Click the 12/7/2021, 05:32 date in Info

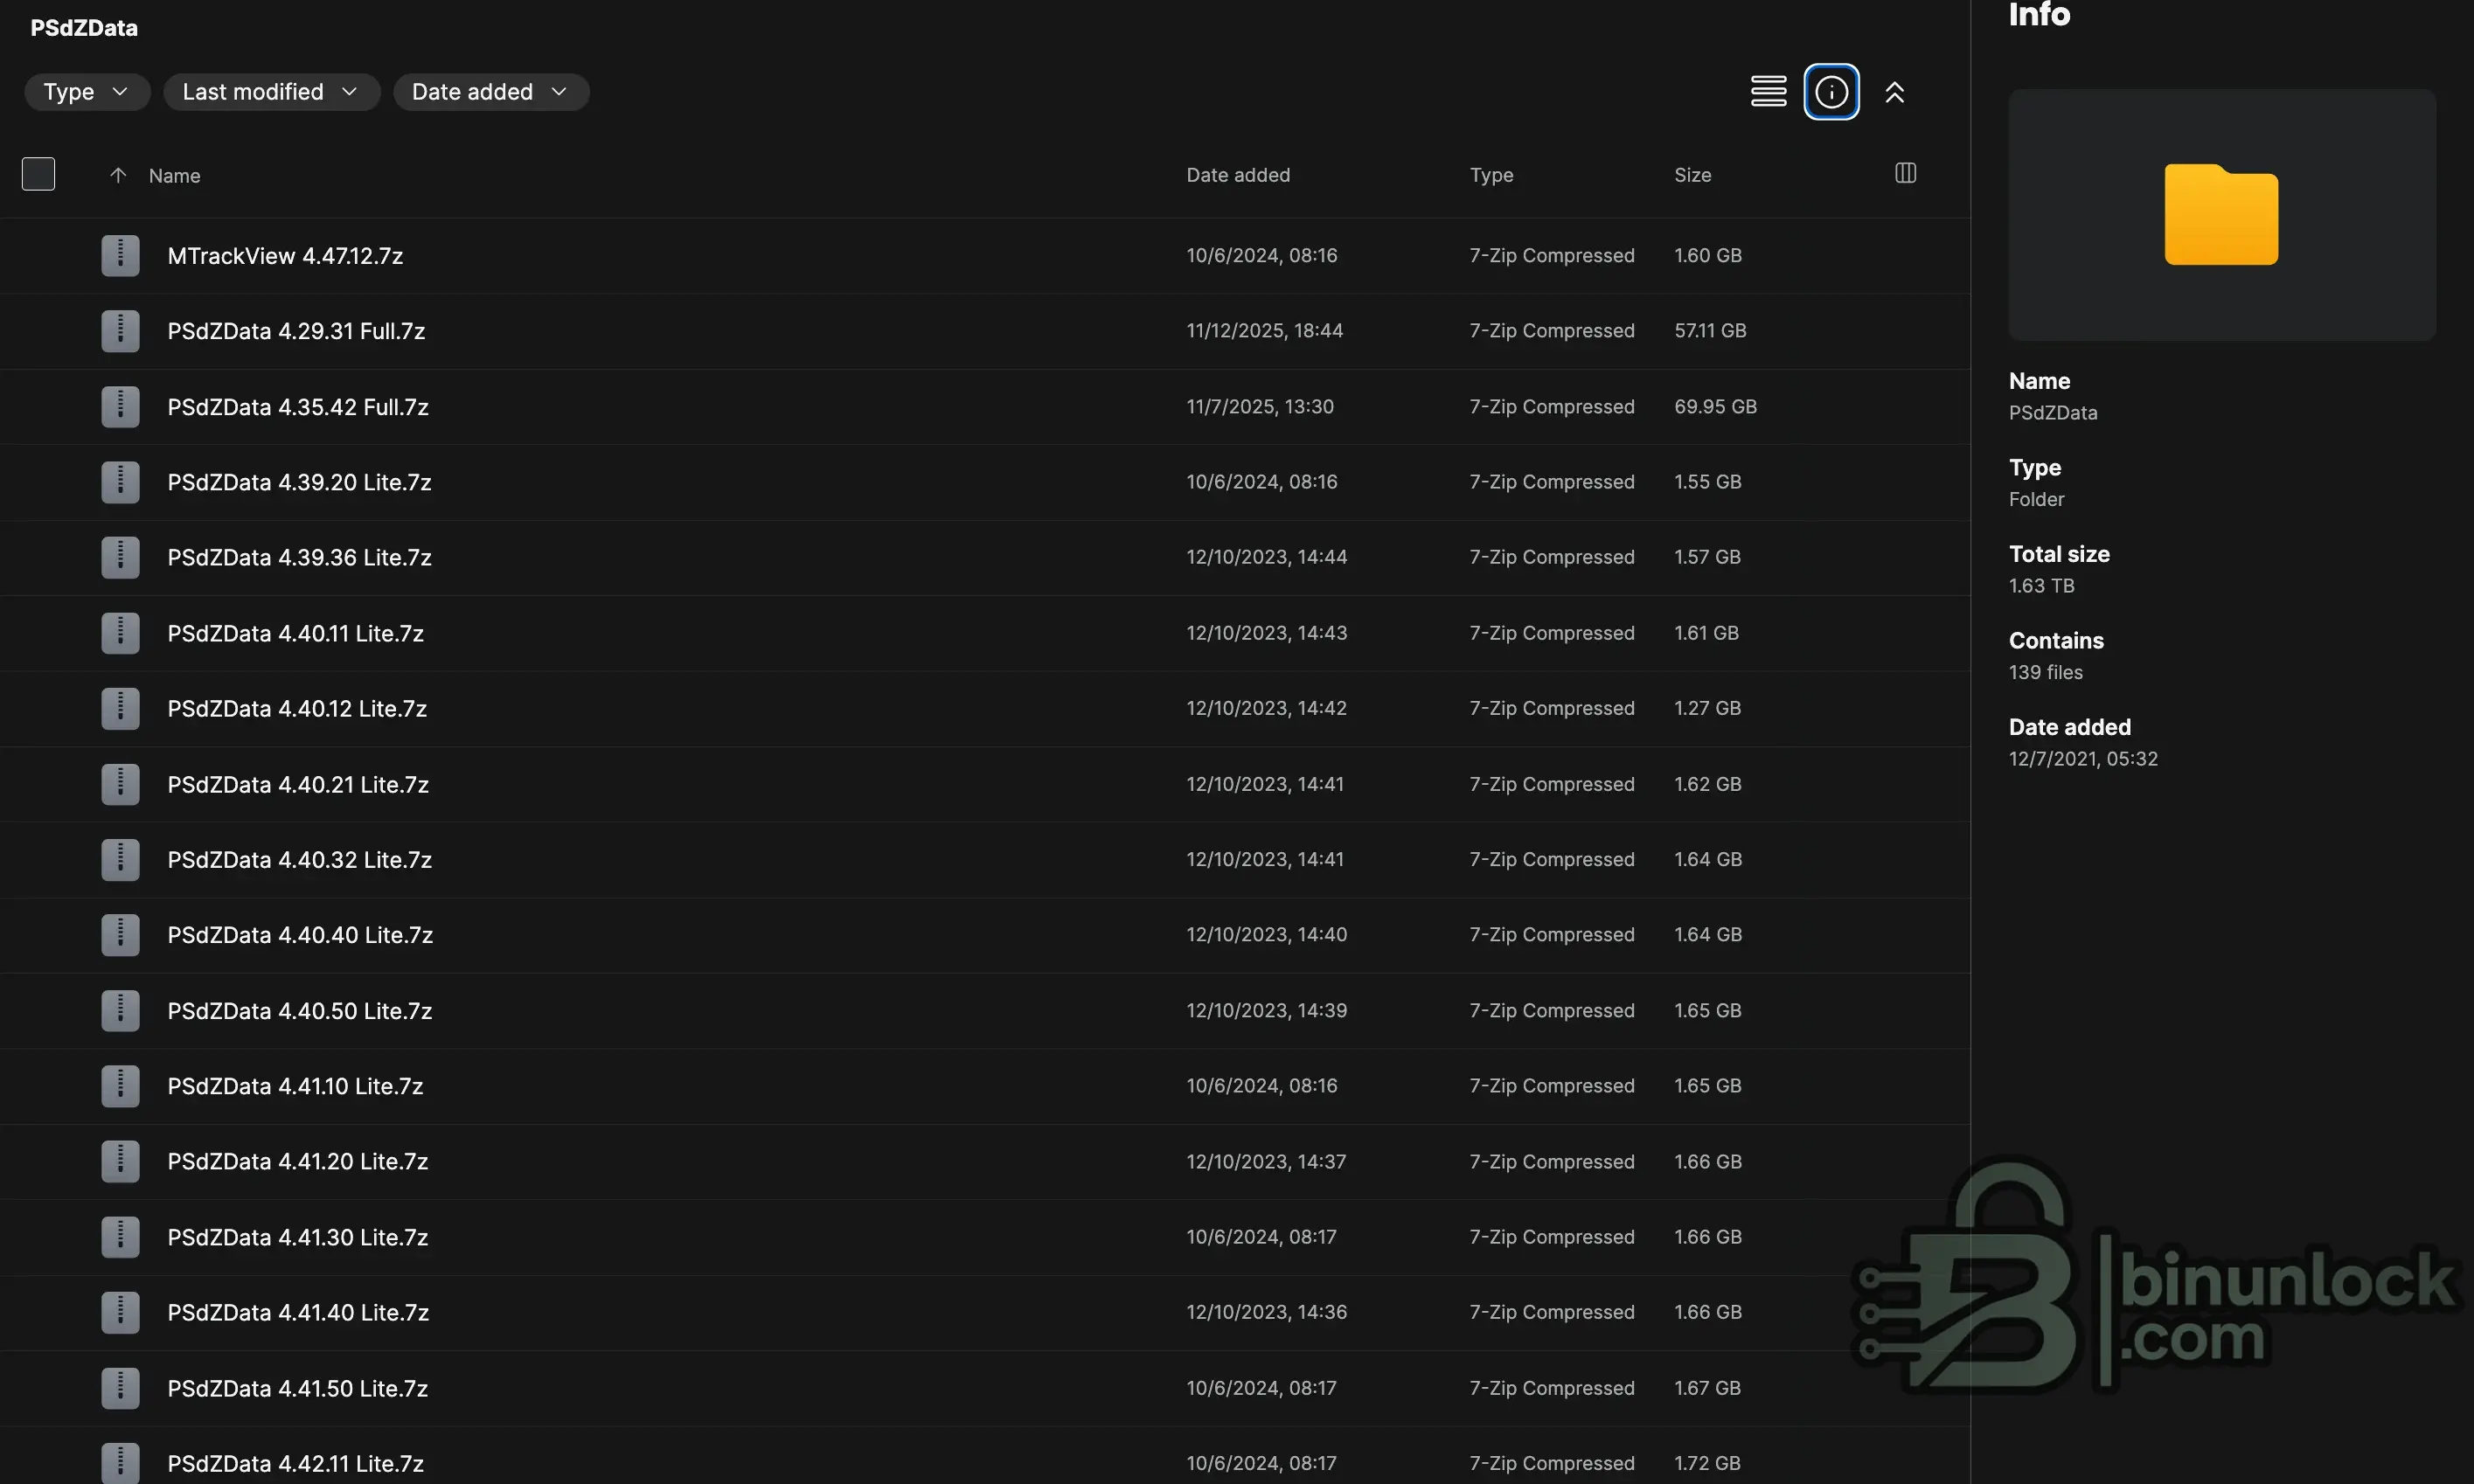tap(2083, 759)
